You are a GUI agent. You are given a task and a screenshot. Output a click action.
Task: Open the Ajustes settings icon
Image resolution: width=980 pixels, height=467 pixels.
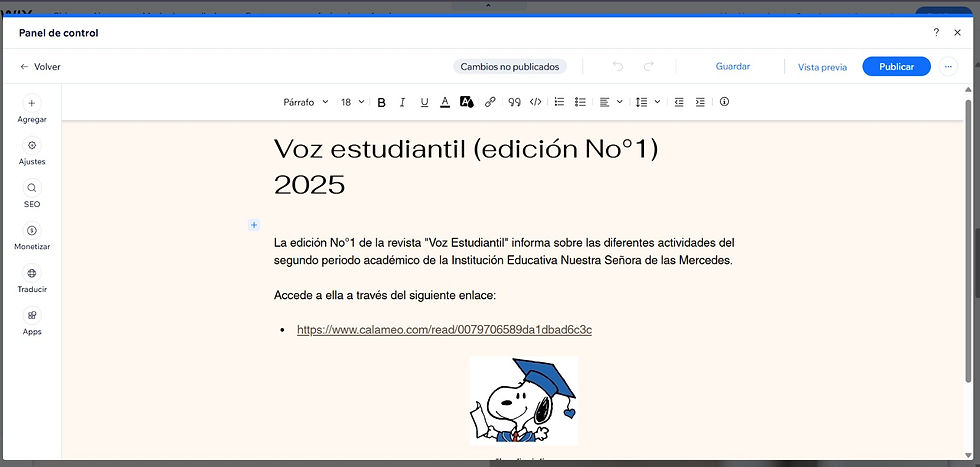[x=32, y=146]
